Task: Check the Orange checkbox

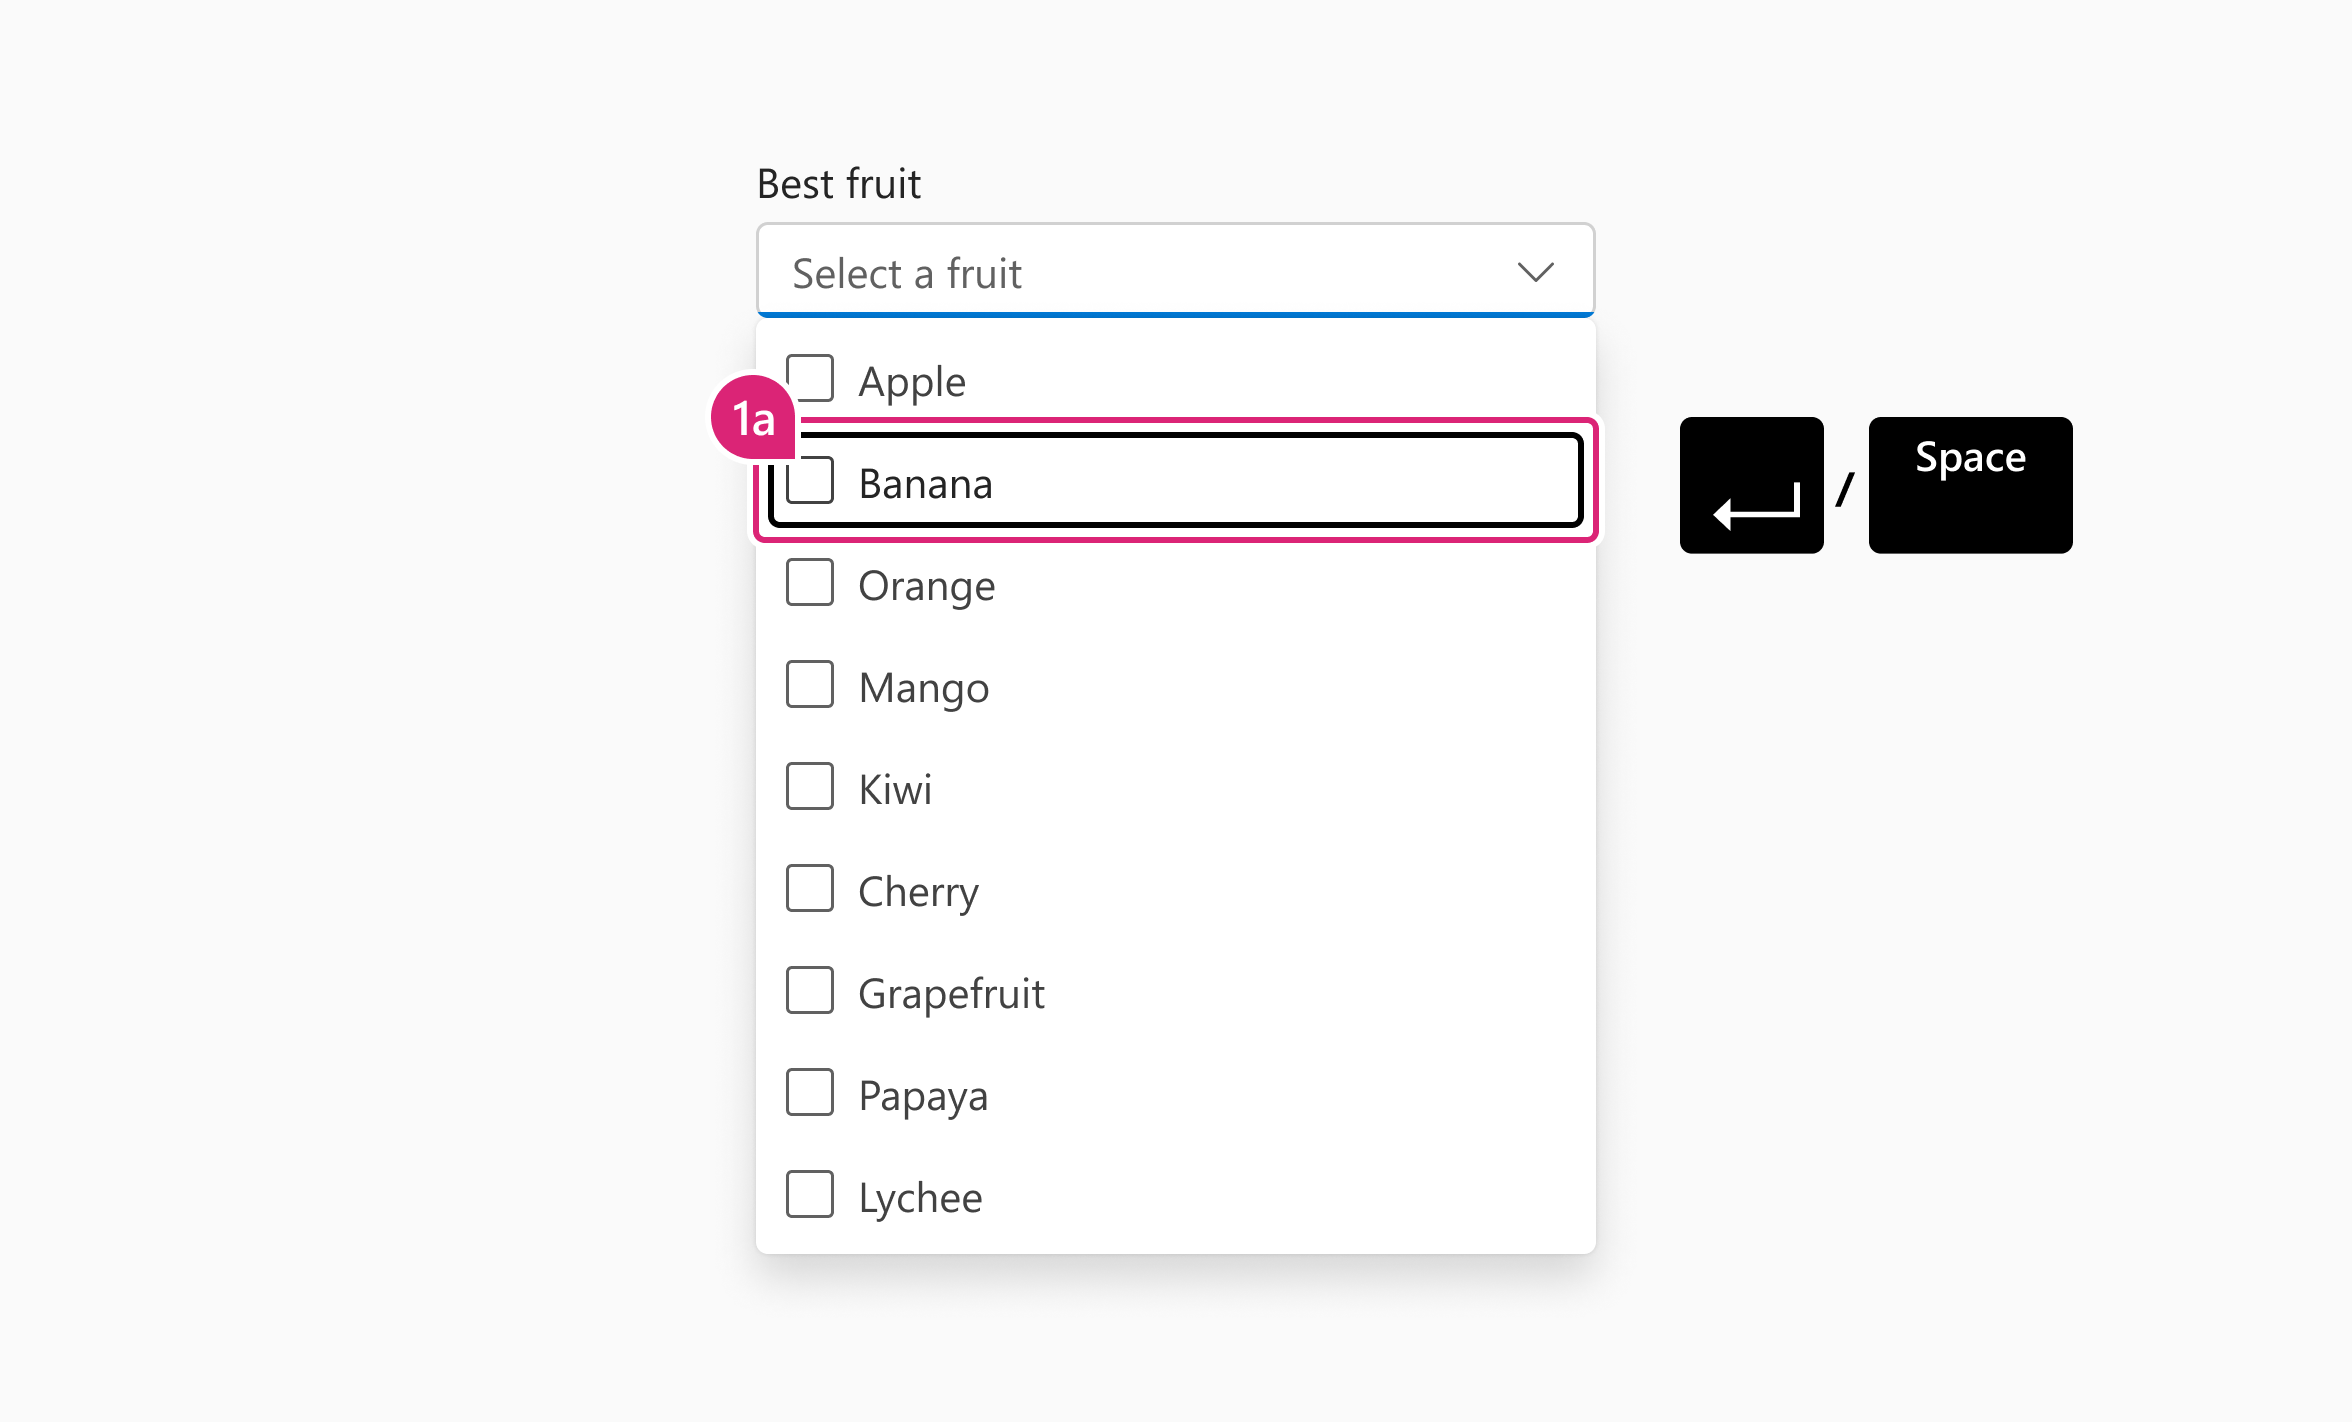Action: click(x=810, y=583)
